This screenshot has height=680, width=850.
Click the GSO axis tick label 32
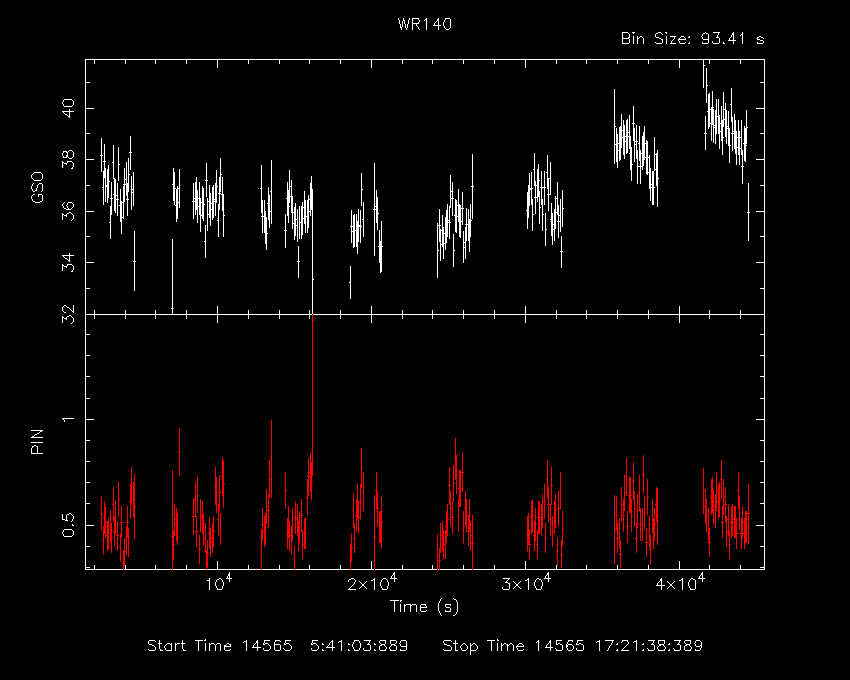68,314
